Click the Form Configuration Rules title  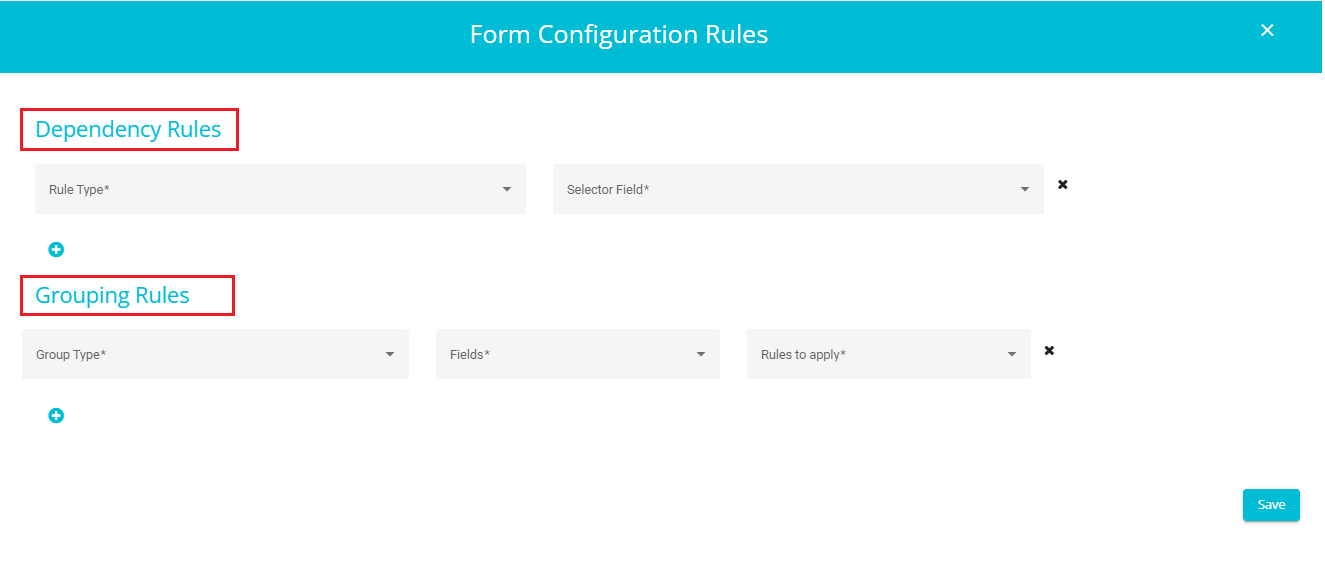pos(619,35)
